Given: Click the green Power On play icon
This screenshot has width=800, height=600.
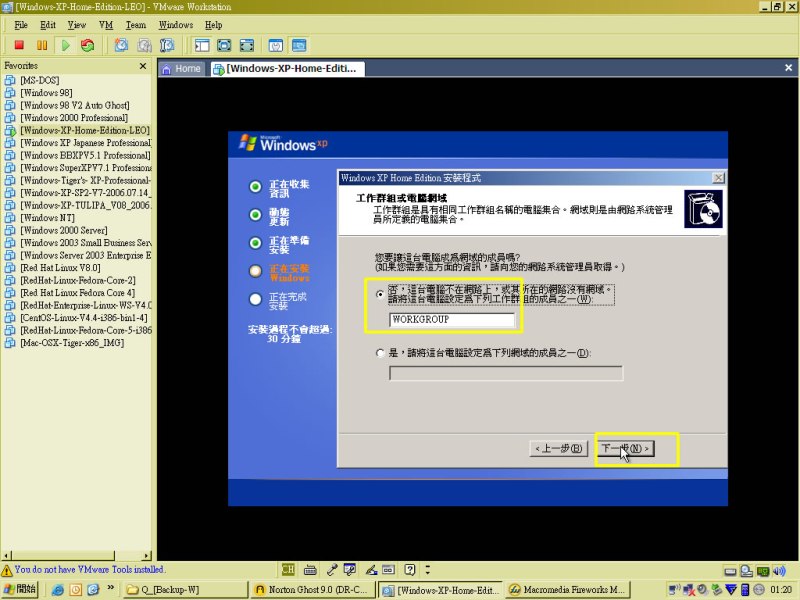Looking at the screenshot, I should tap(65, 45).
